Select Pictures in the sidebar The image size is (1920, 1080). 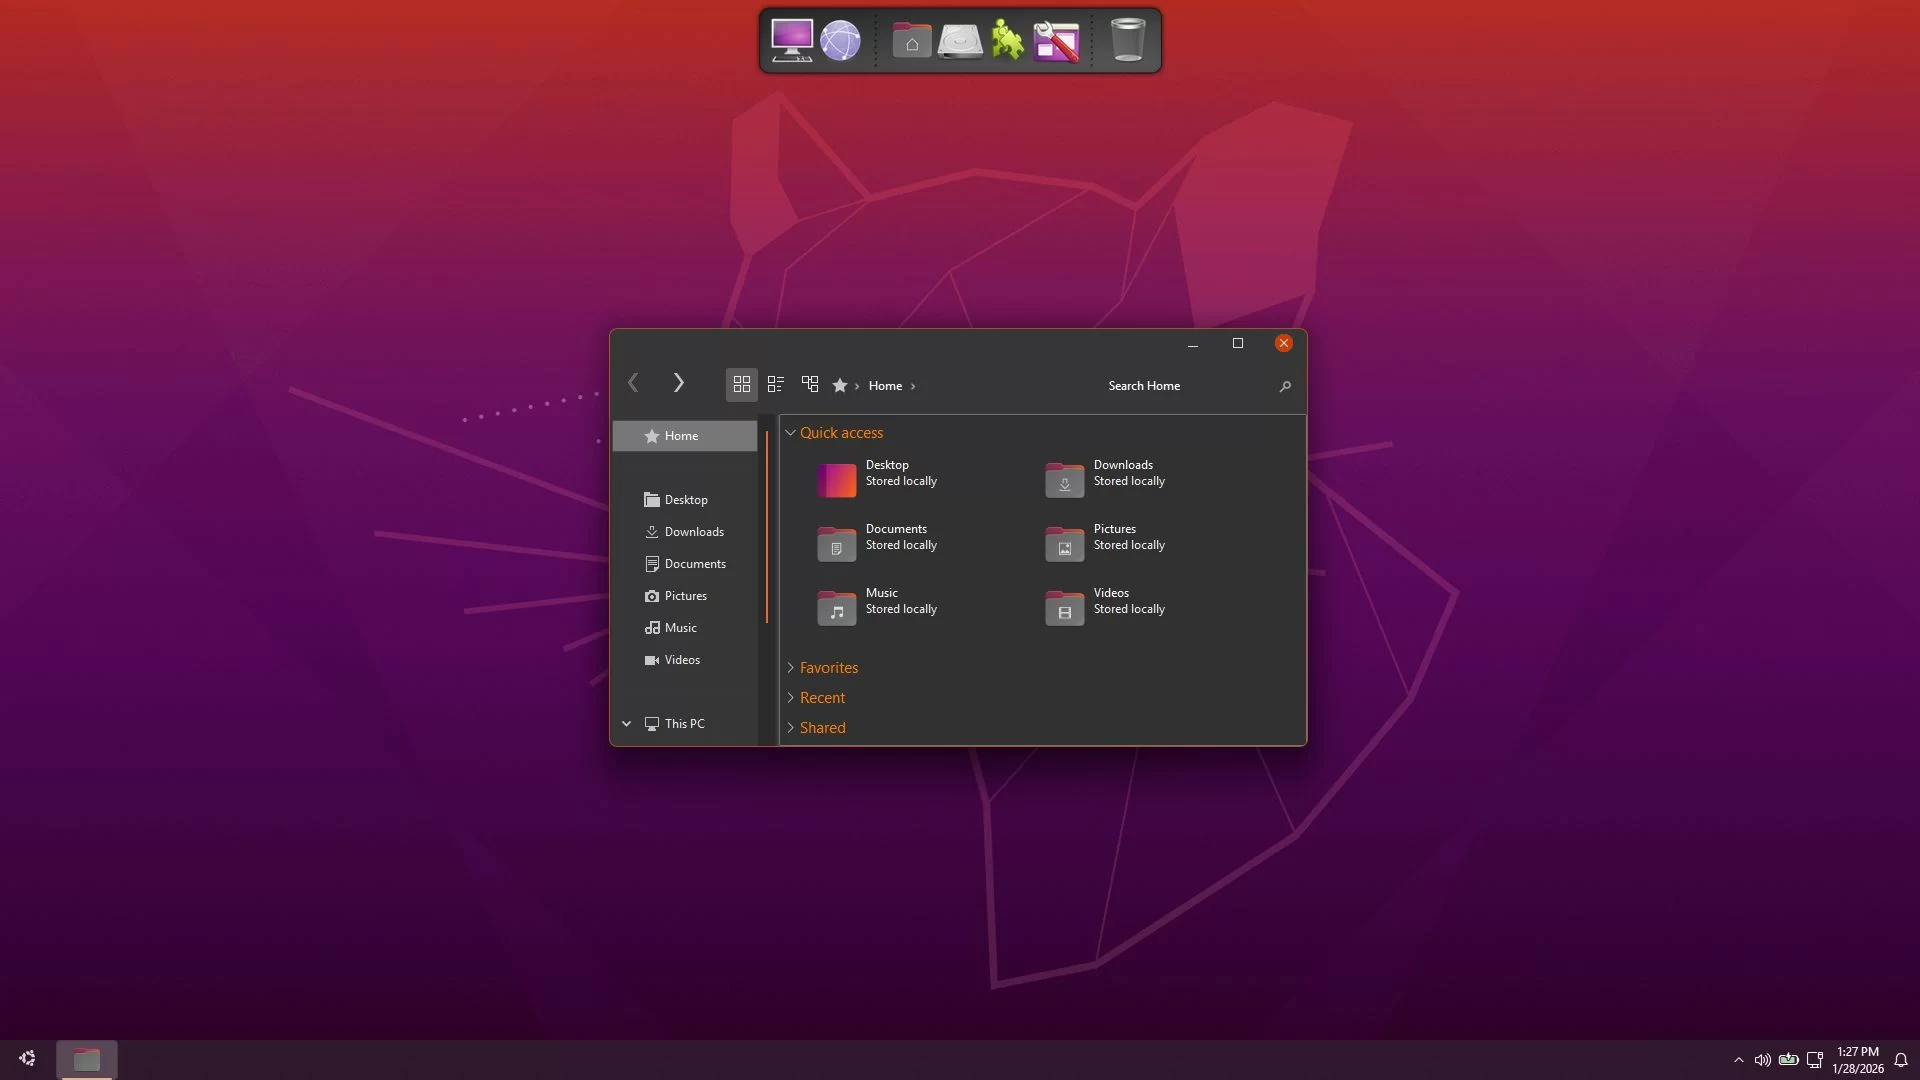pyautogui.click(x=685, y=596)
